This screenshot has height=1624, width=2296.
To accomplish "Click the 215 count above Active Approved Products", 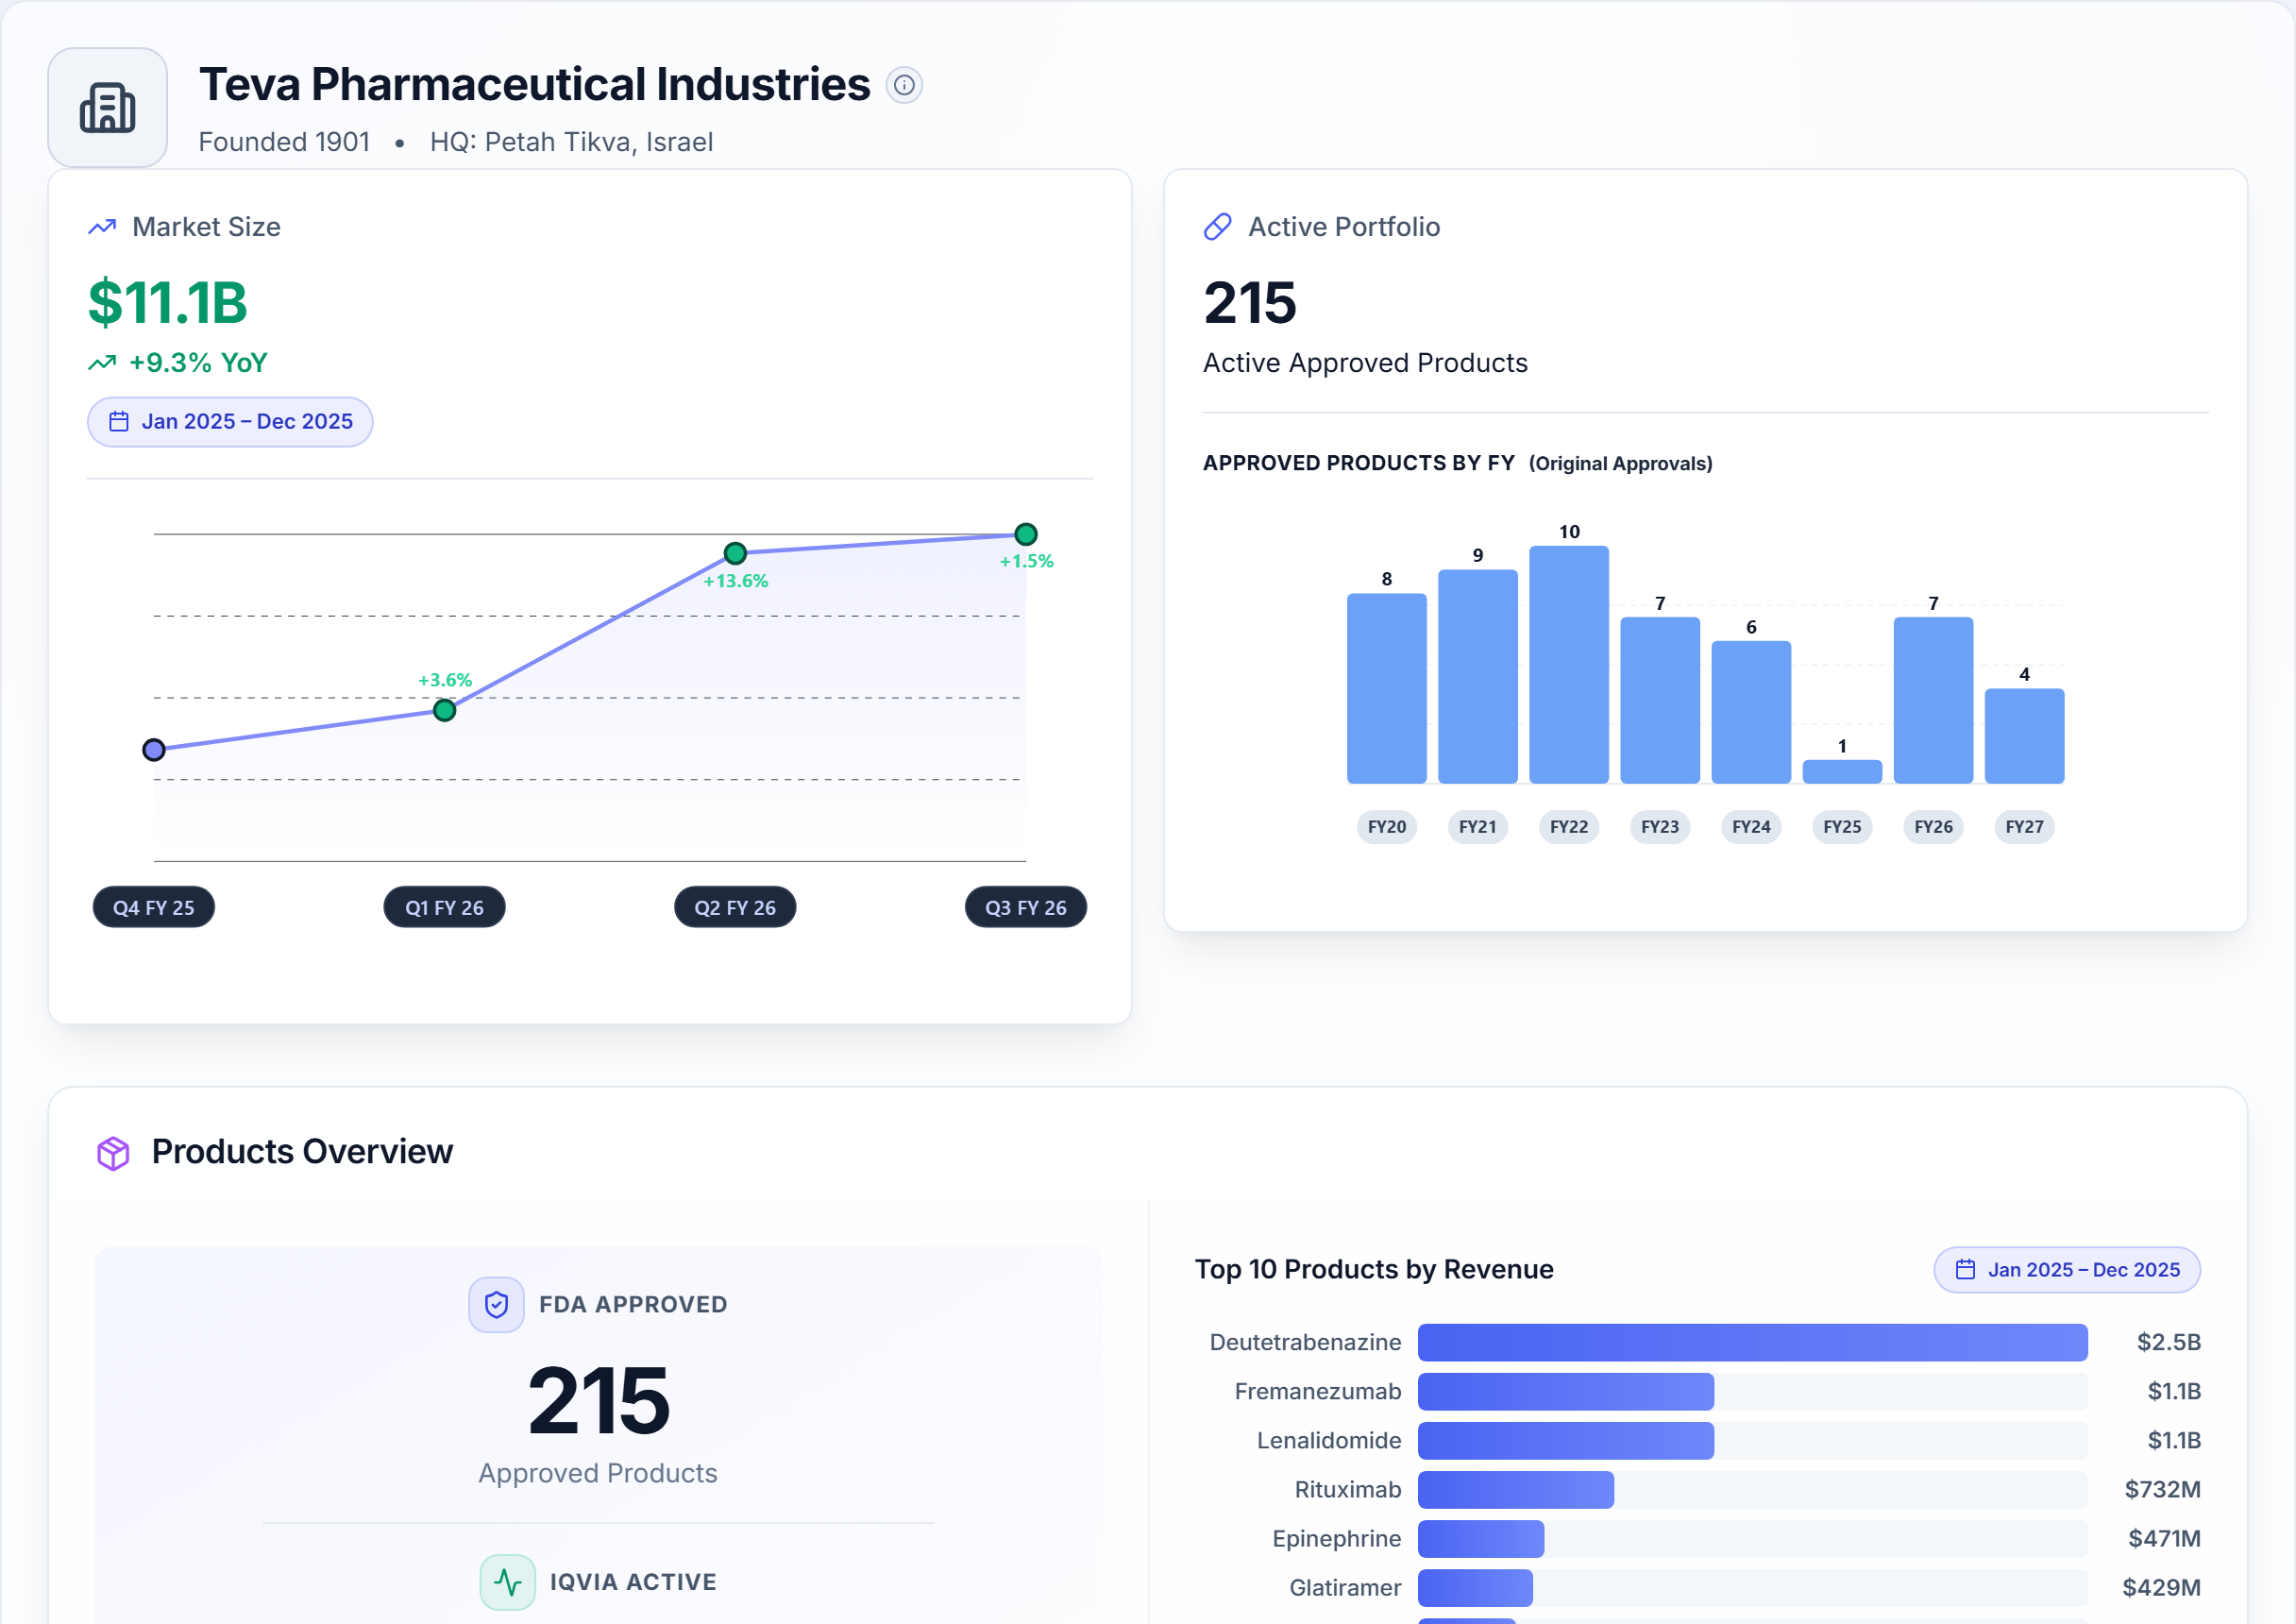I will 1250,303.
